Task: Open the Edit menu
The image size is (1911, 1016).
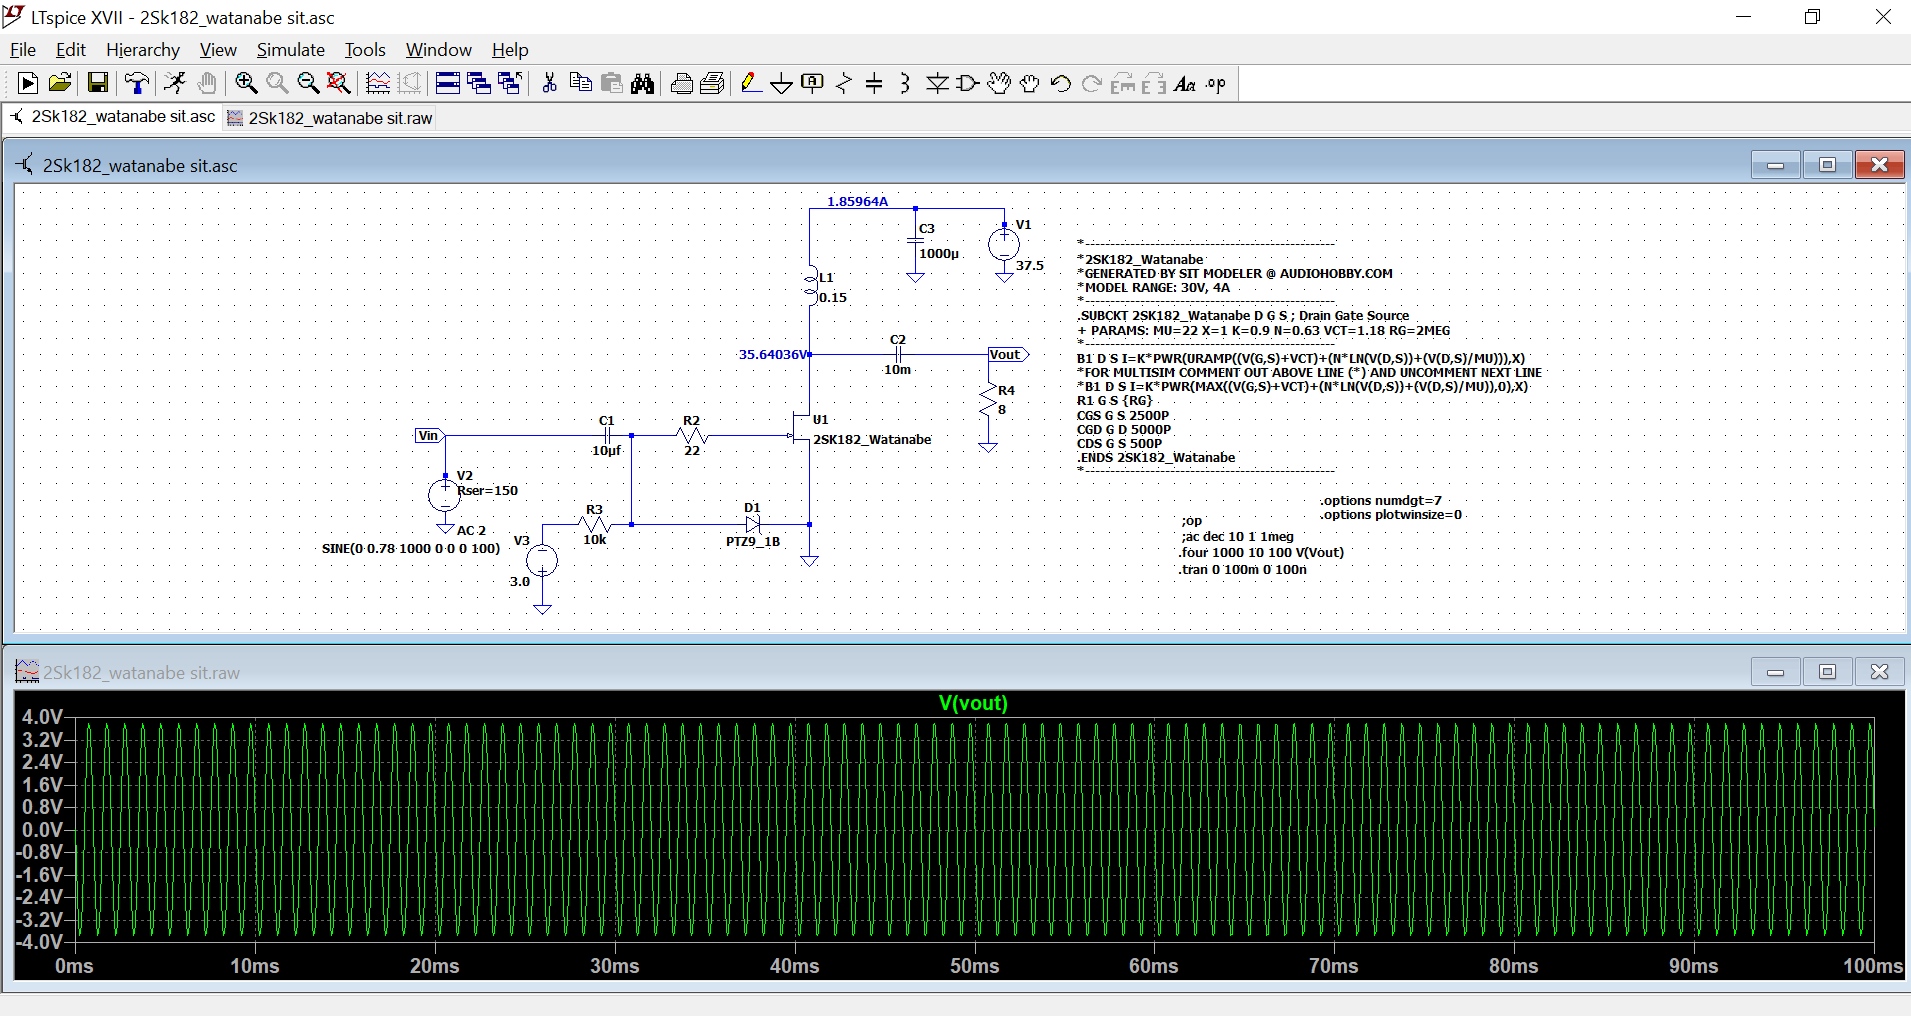Action: [71, 50]
